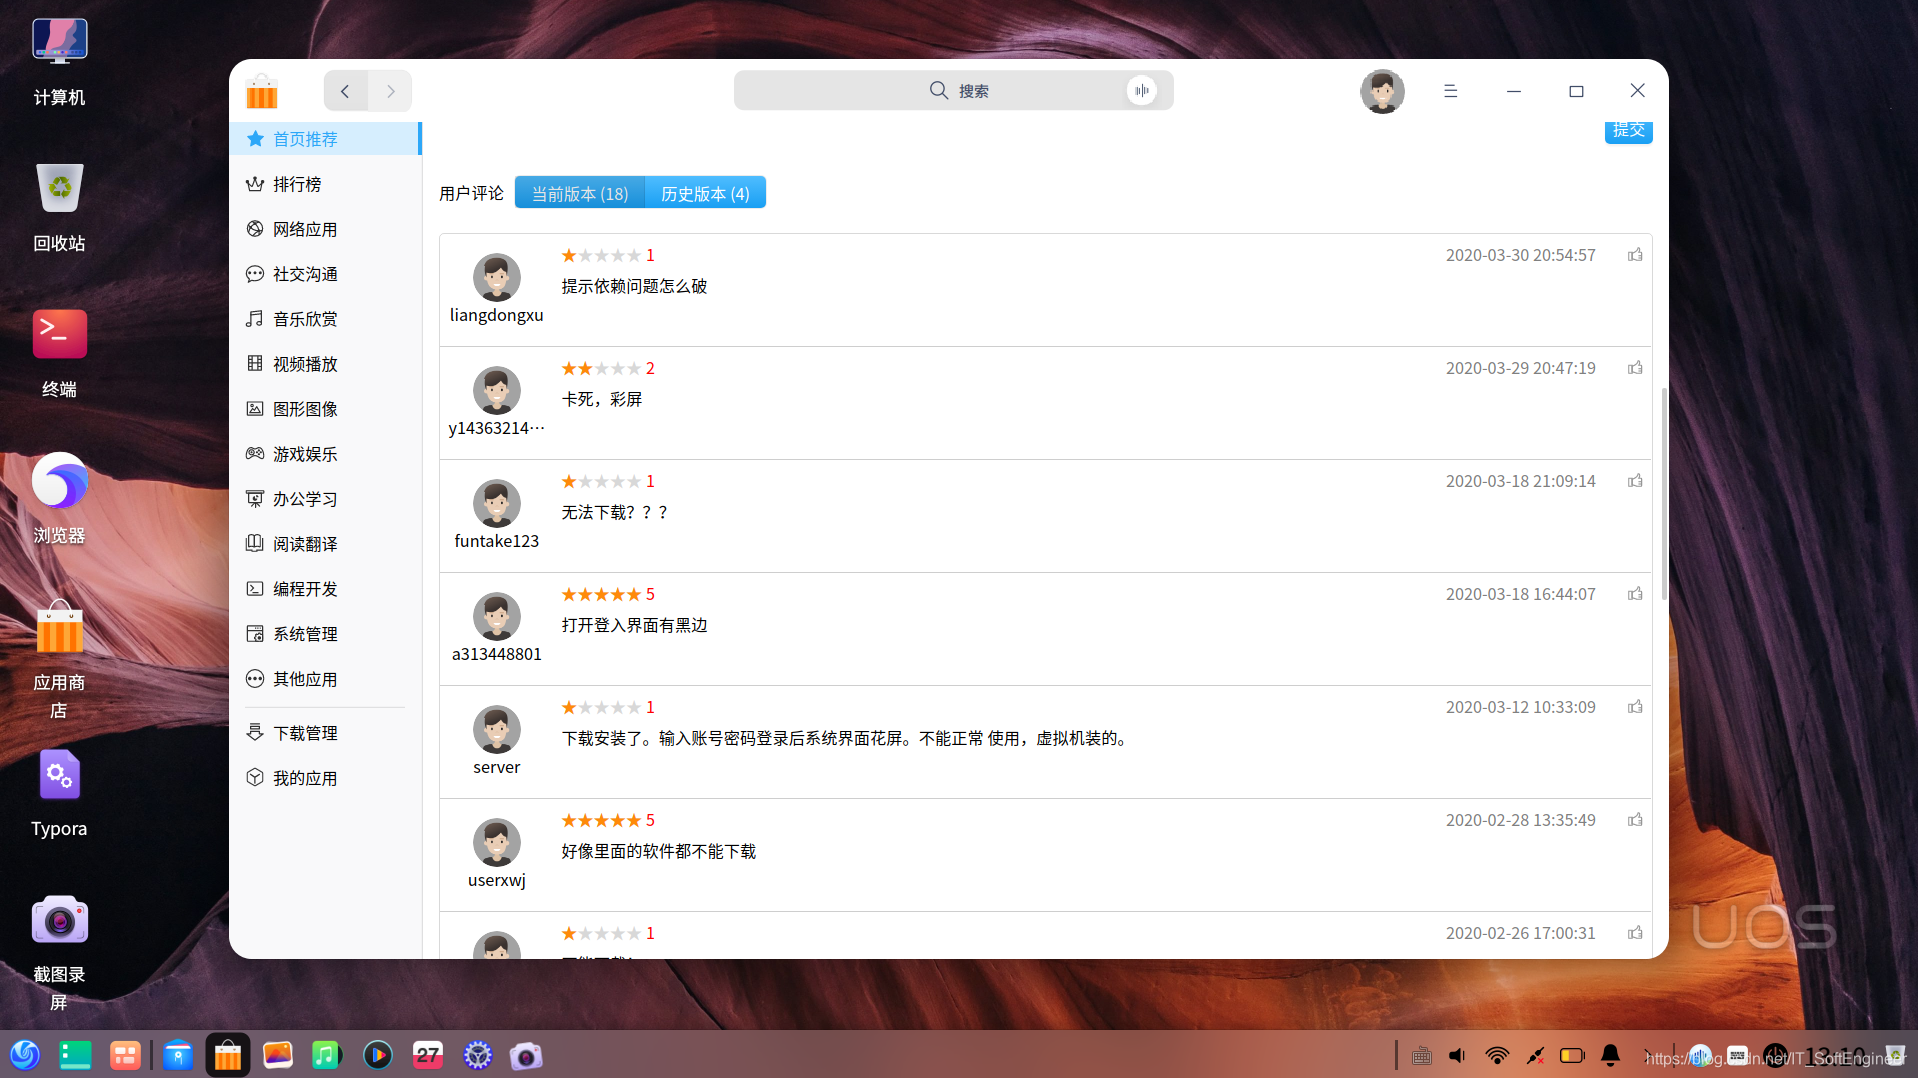Click liangdongxu's avatar
Screen dimensions: 1918x1078
(497, 277)
